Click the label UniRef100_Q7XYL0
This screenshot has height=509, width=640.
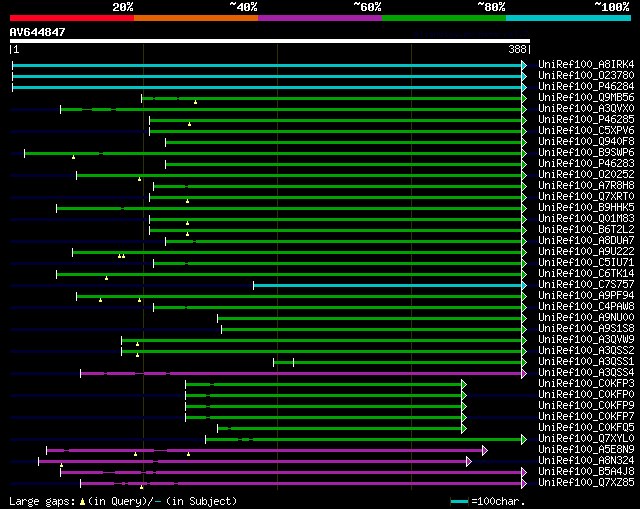click(586, 439)
